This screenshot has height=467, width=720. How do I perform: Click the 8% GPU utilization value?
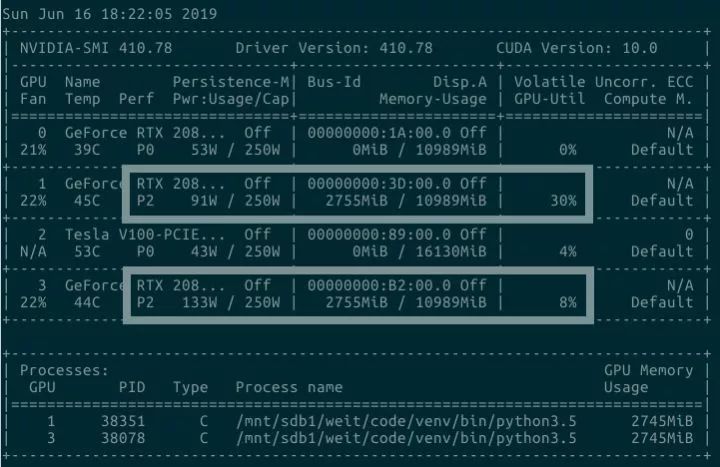(567, 302)
